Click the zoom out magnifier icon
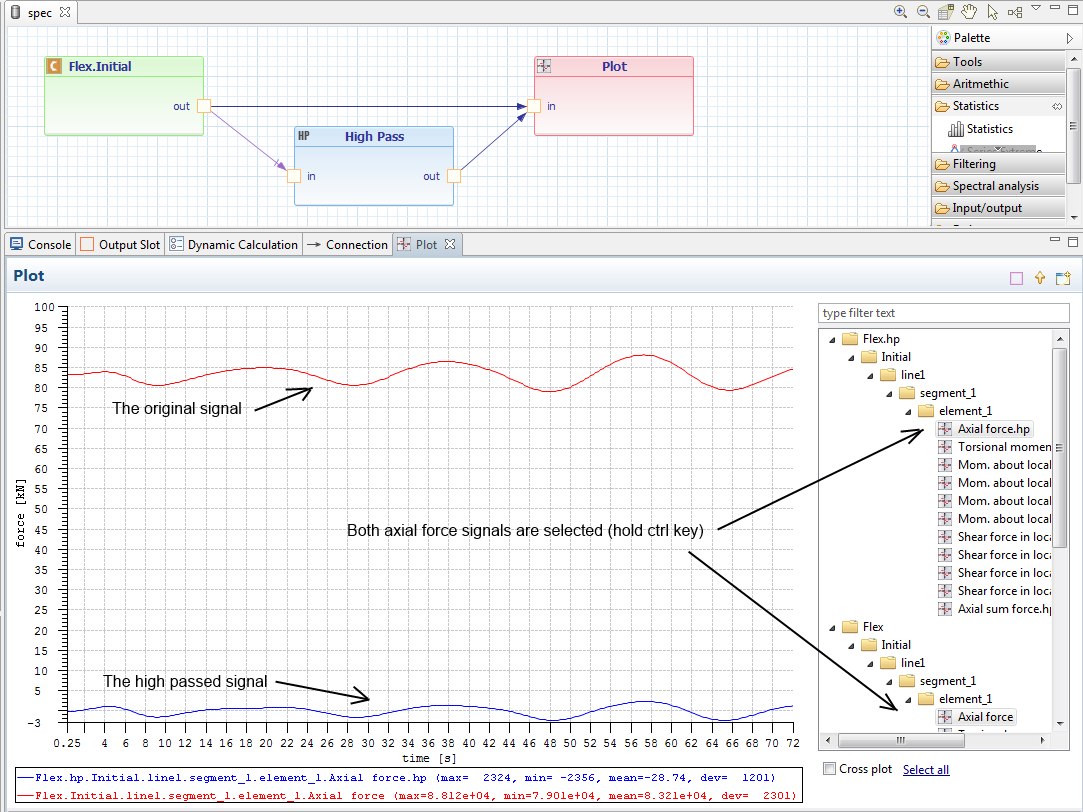The width and height of the screenshot is (1083, 812). (x=923, y=12)
